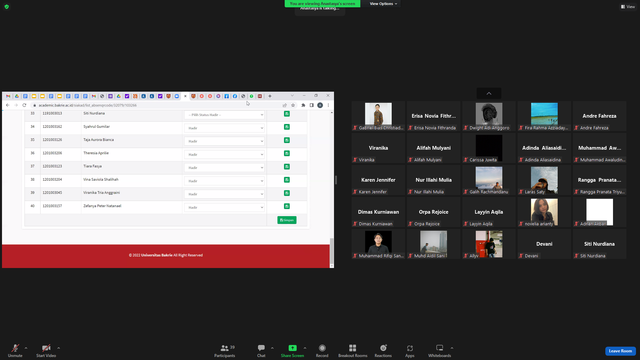Select Erisa Novia Fithranda's video tile
The image size is (640, 360).
click(x=433, y=116)
